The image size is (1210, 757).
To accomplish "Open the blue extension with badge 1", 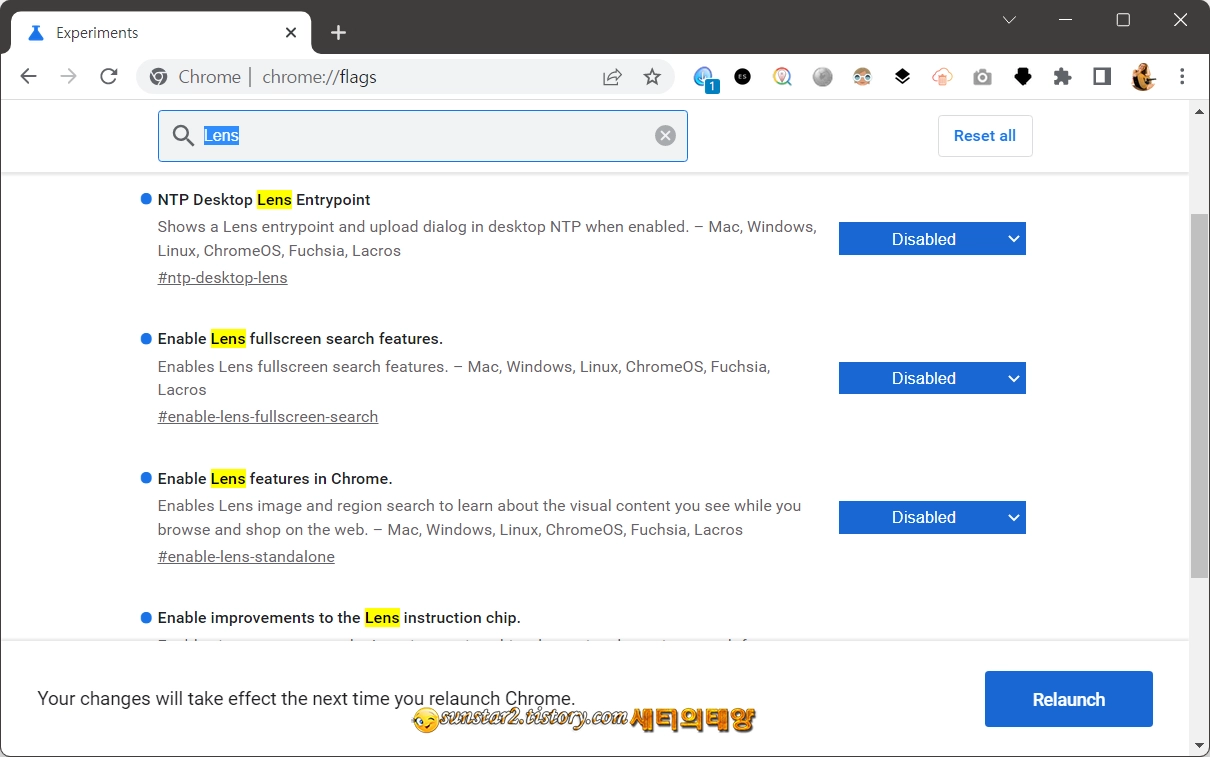I will point(705,78).
